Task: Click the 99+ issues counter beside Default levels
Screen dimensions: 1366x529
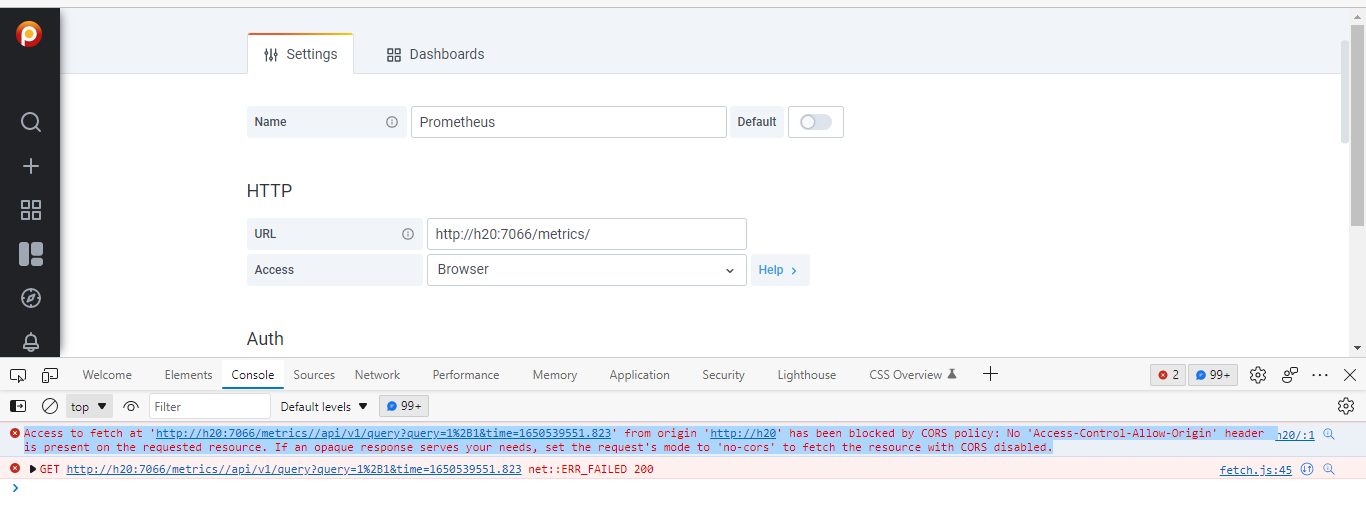Action: [x=404, y=406]
